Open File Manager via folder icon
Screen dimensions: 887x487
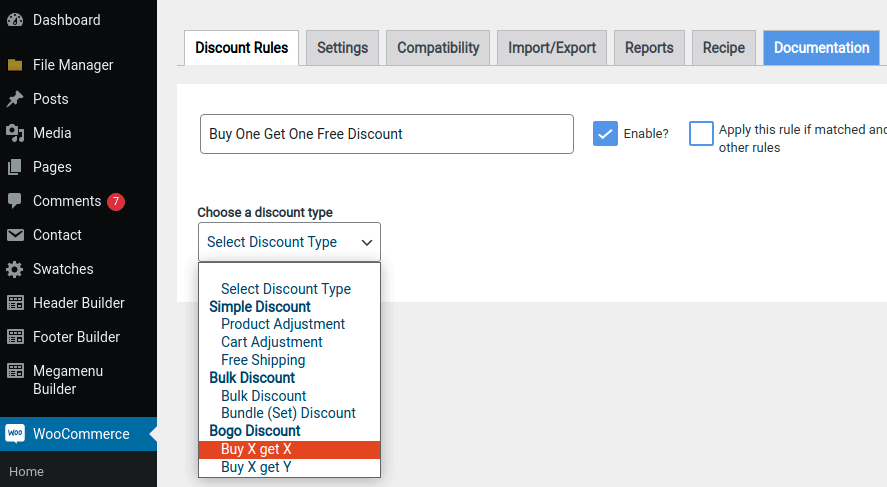pyautogui.click(x=15, y=65)
